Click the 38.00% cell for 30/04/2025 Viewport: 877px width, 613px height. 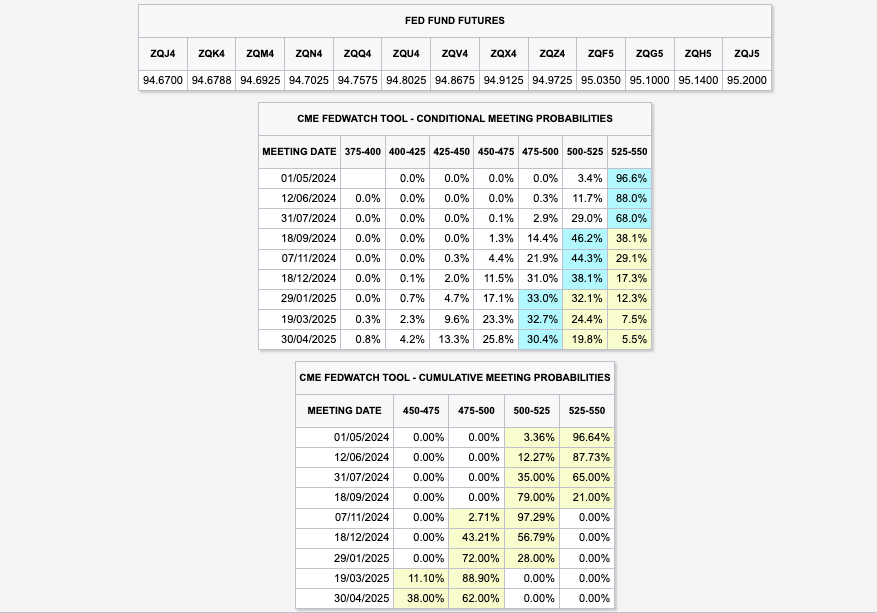click(x=421, y=598)
